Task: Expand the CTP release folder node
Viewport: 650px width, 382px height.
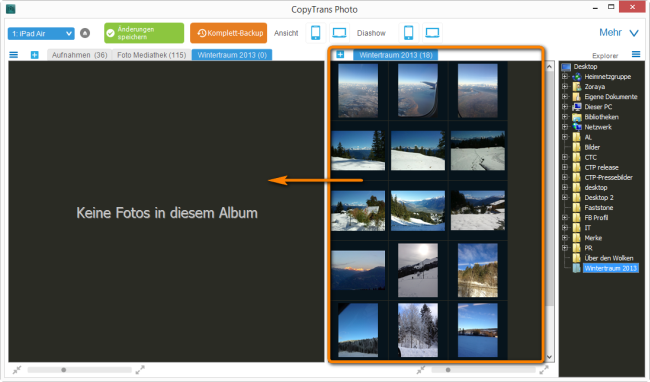Action: pyautogui.click(x=565, y=167)
